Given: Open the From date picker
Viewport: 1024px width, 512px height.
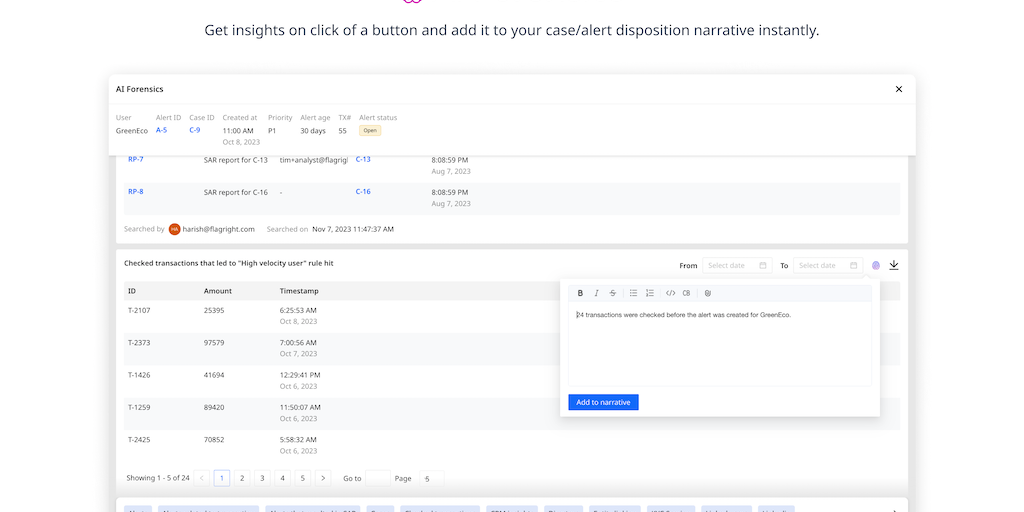Looking at the screenshot, I should [736, 266].
